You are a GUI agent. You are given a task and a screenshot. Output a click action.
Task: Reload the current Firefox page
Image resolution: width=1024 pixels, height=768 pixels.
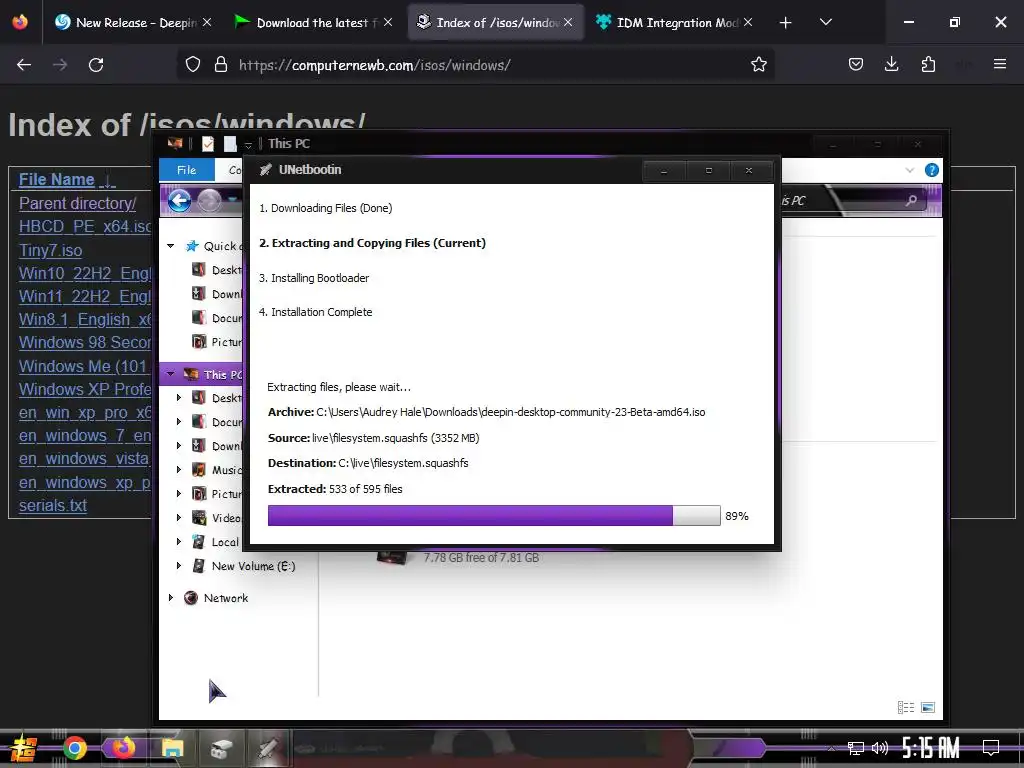[96, 65]
